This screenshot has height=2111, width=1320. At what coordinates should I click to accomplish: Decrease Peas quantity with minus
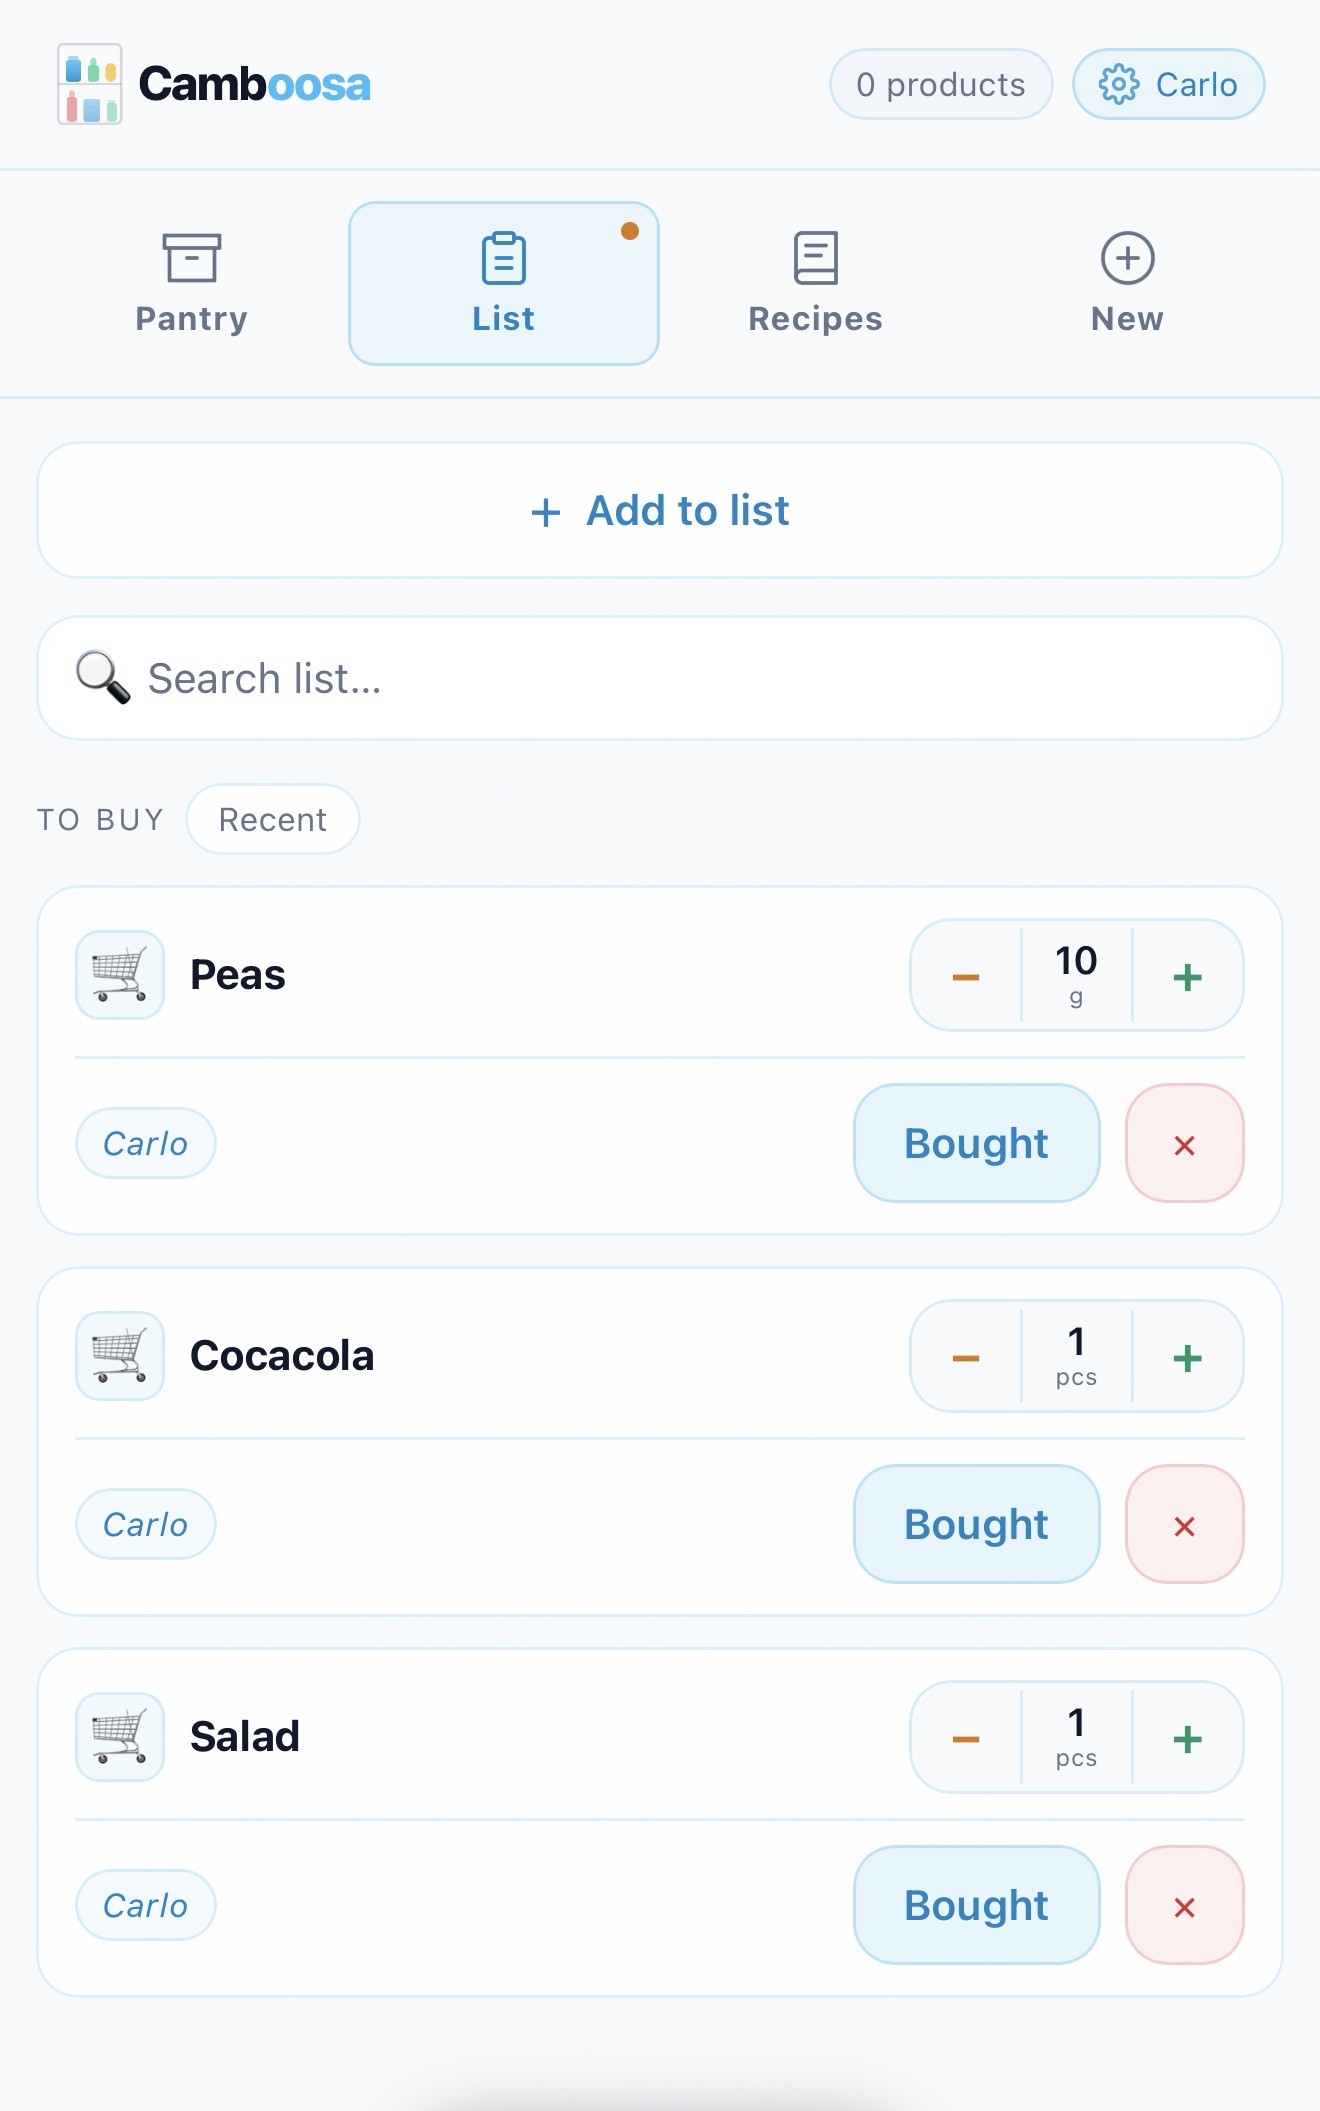[966, 976]
